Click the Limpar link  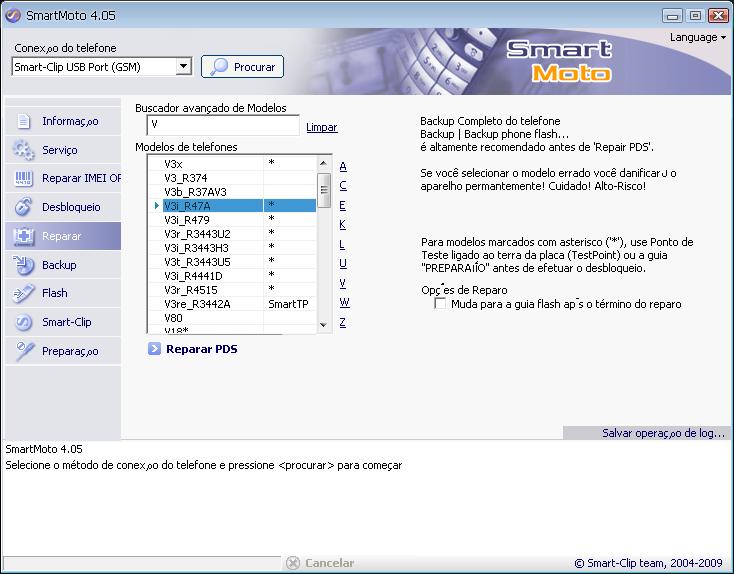(322, 127)
